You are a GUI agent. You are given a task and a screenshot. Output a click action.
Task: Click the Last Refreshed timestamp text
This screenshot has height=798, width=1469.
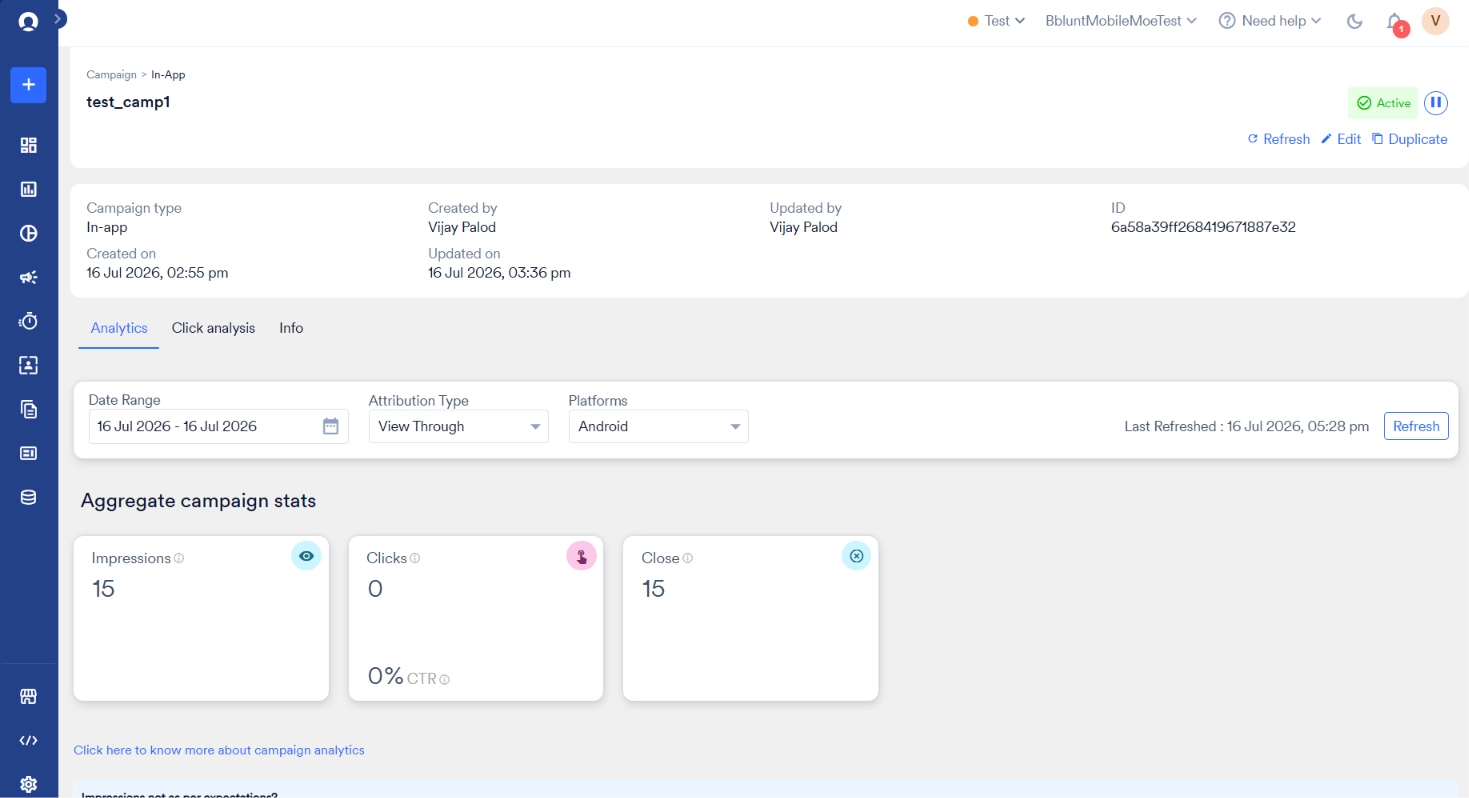(1246, 426)
